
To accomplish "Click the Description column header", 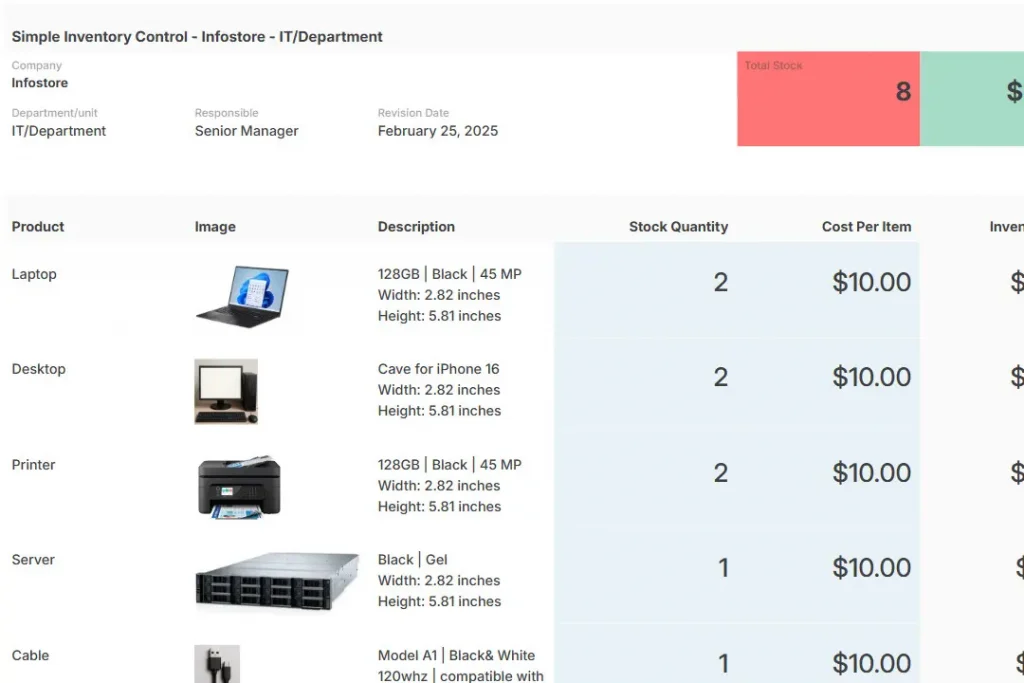I will coord(416,227).
